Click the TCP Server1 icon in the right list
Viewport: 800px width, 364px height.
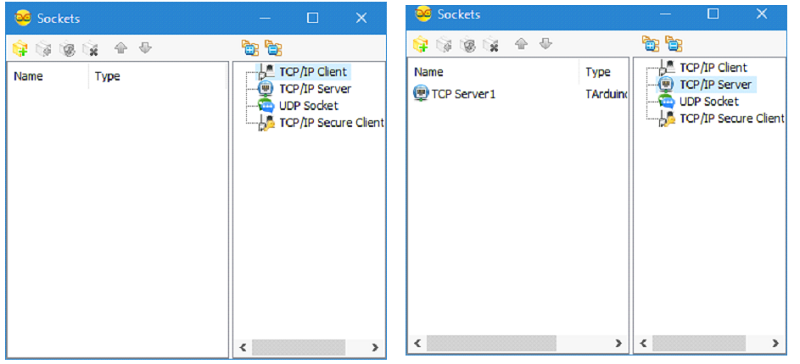click(x=420, y=94)
